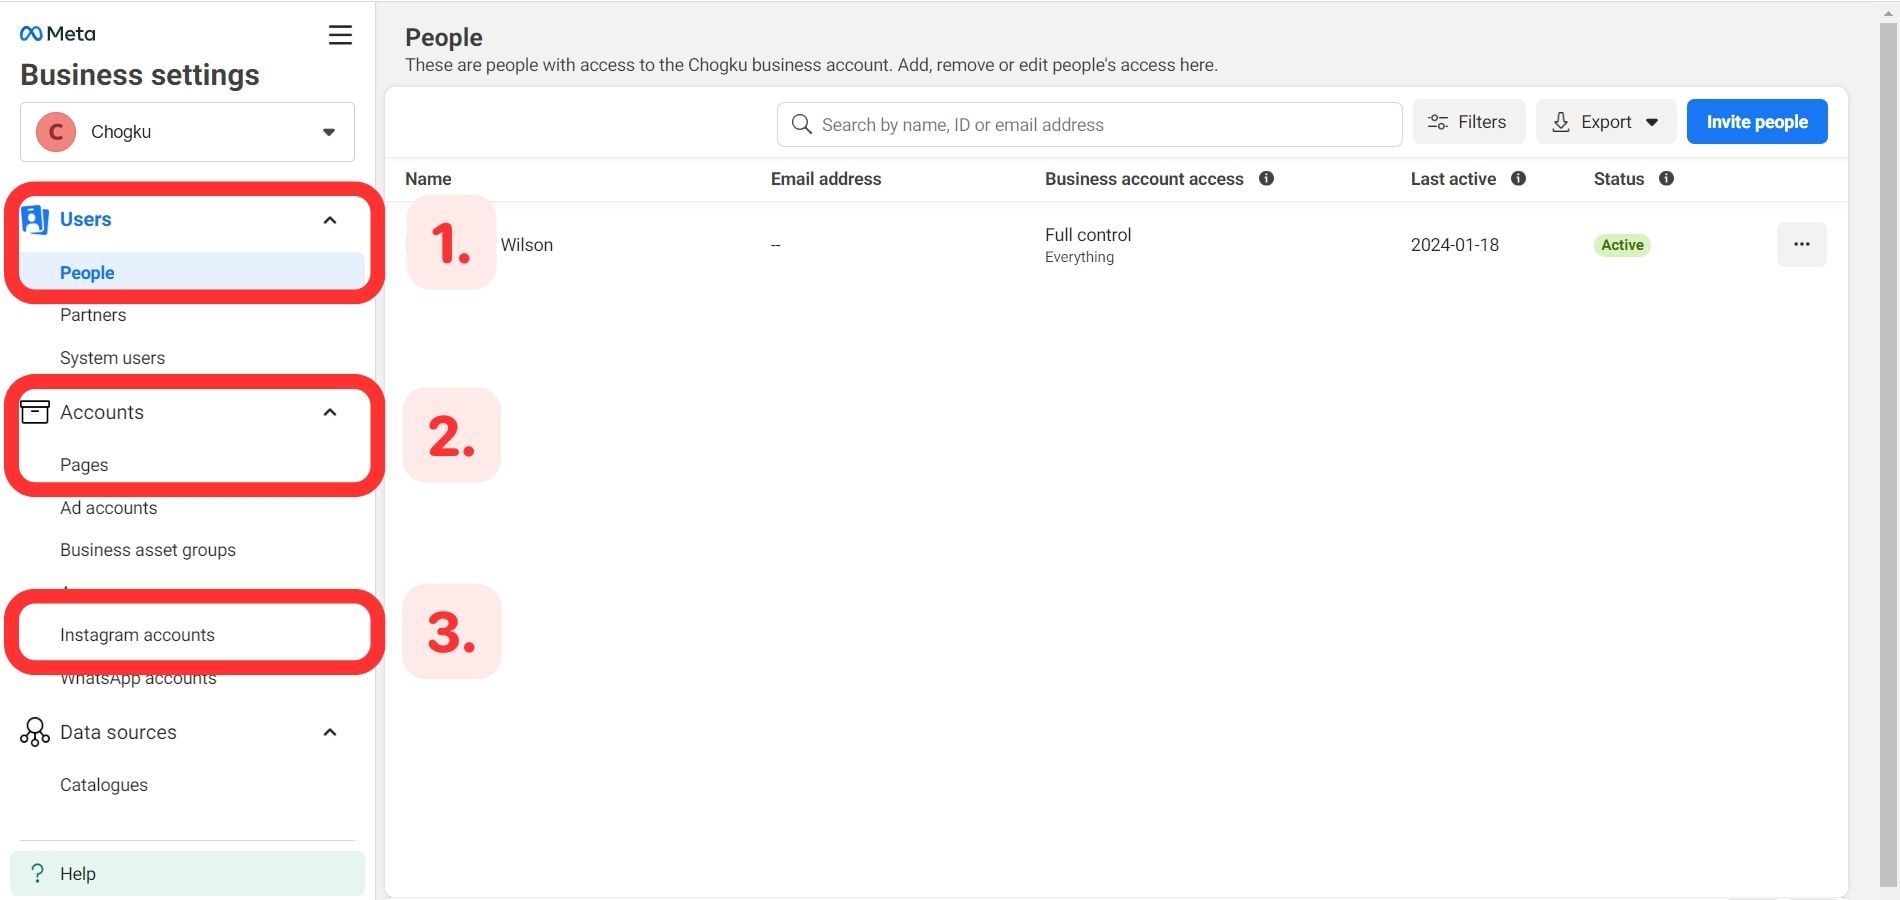
Task: Open the Filters button
Action: [1468, 122]
